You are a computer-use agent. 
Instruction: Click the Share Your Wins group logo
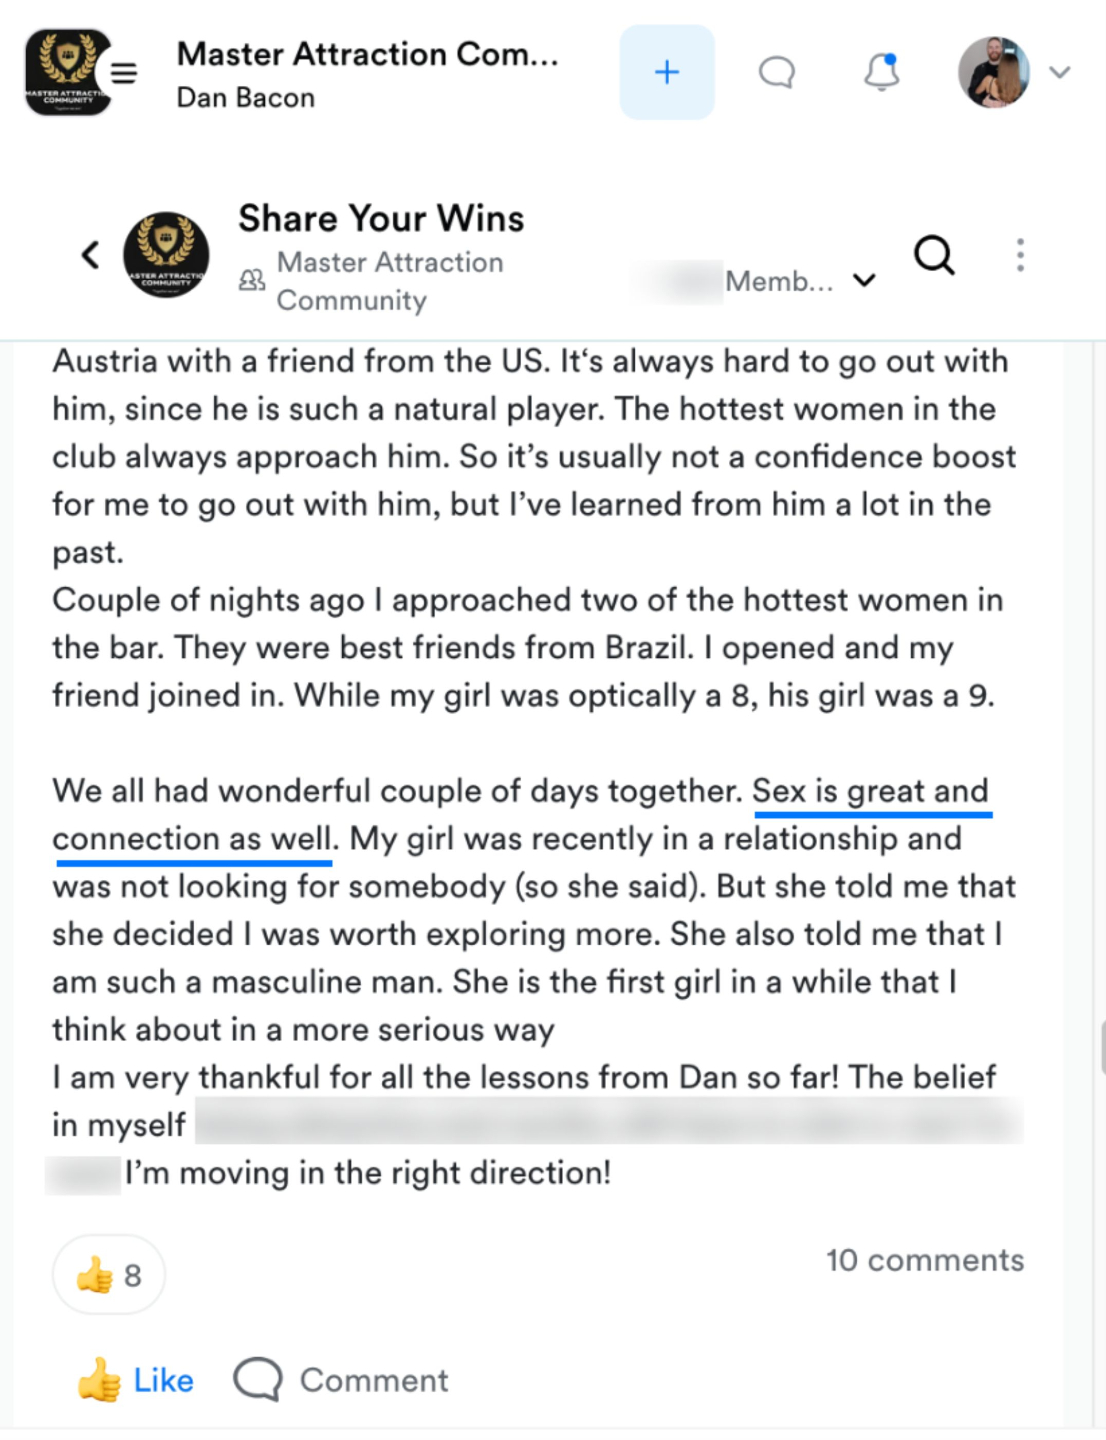(x=166, y=255)
